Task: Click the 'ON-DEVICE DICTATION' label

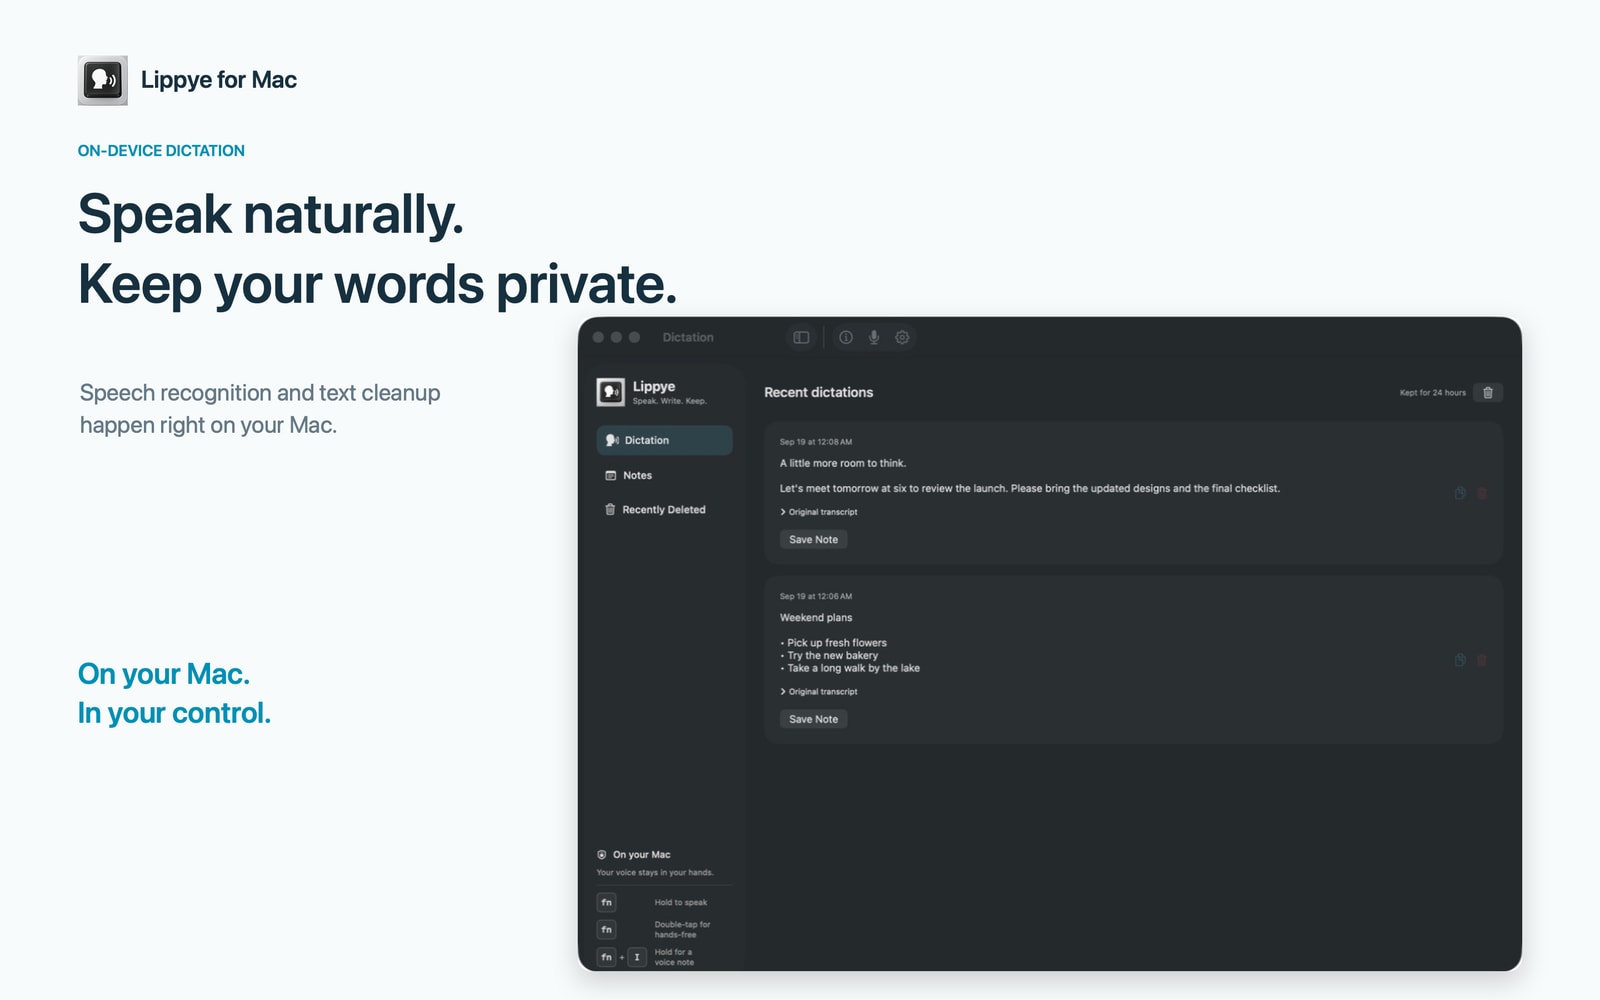Action: point(161,151)
